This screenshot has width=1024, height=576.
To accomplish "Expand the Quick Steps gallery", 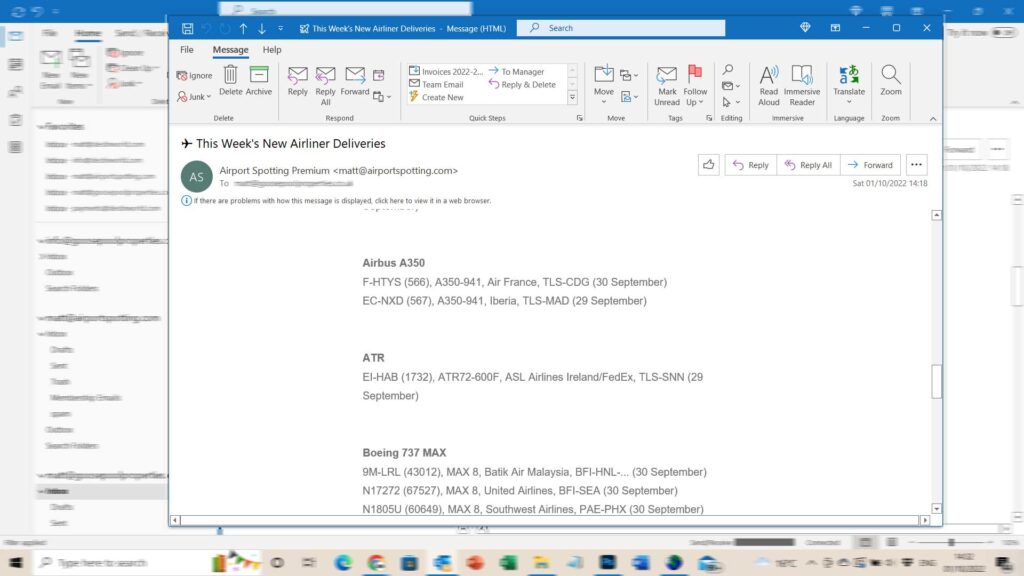I will click(573, 98).
